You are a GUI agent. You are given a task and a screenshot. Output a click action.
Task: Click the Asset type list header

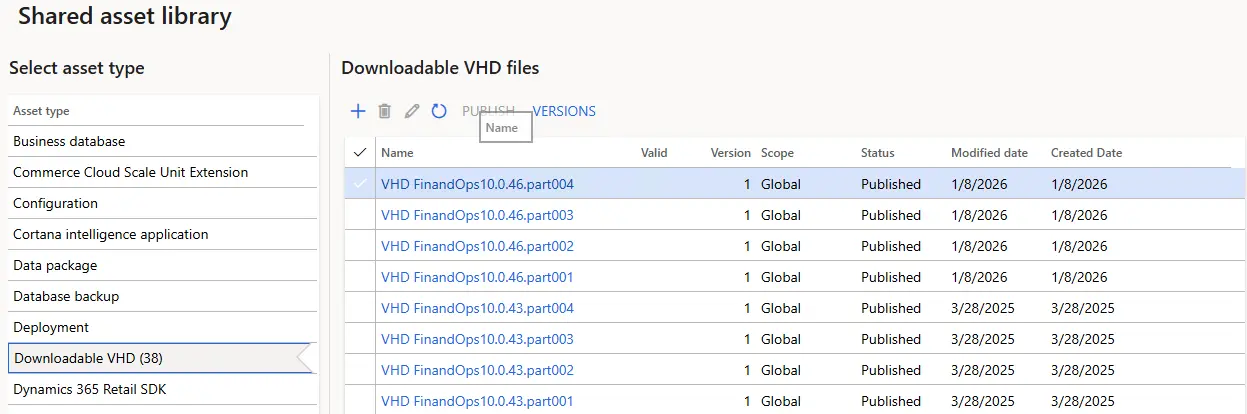pyautogui.click(x=41, y=111)
